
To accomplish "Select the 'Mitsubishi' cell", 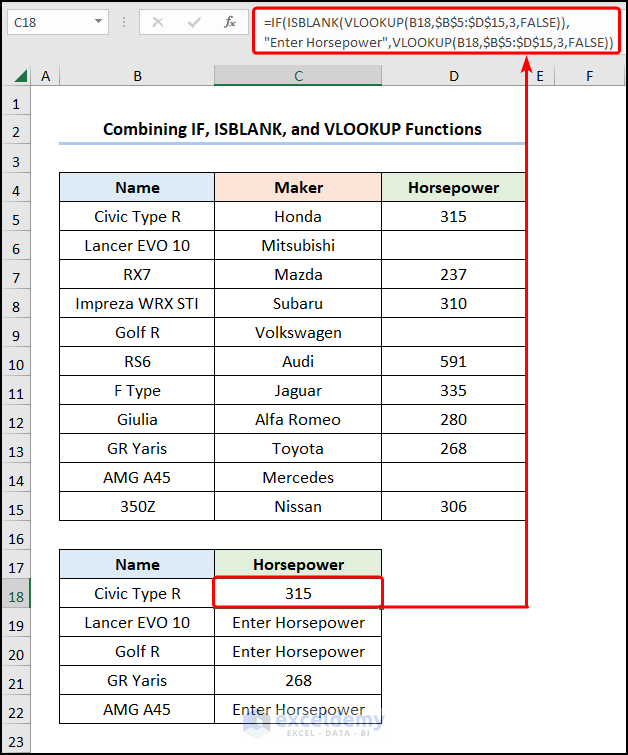I will 298,246.
